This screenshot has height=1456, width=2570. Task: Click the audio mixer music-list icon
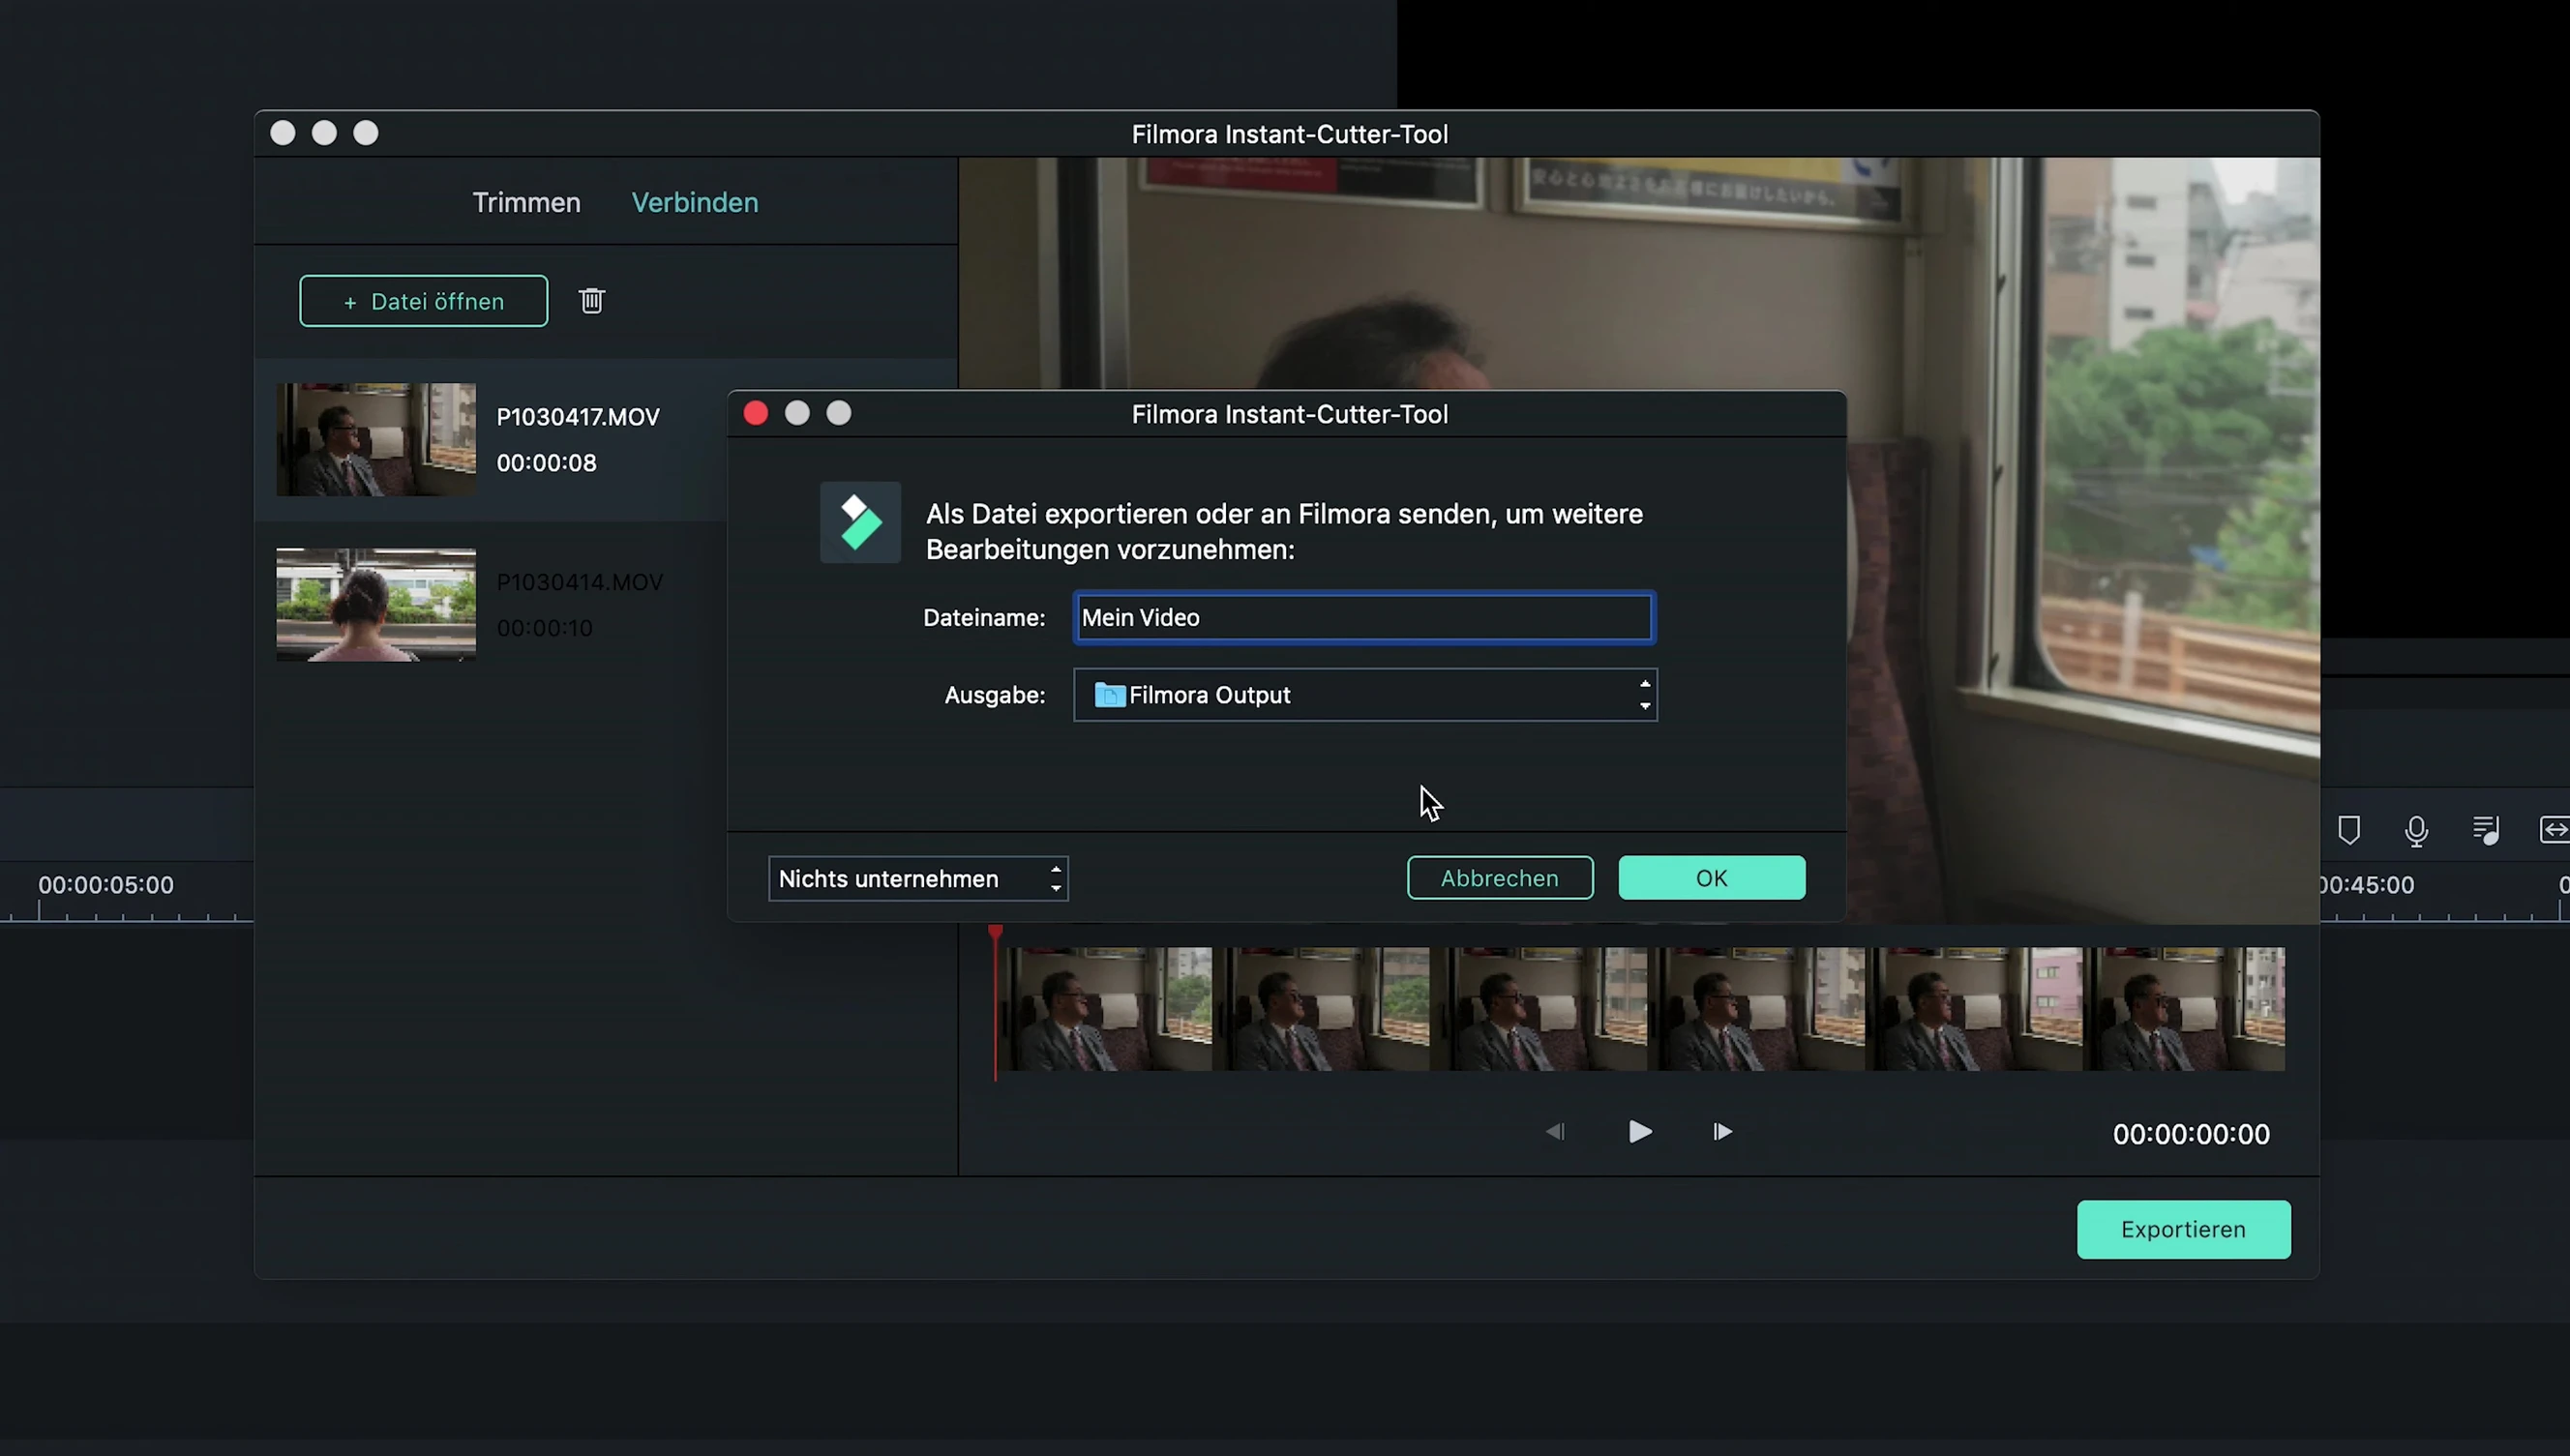[x=2485, y=829]
